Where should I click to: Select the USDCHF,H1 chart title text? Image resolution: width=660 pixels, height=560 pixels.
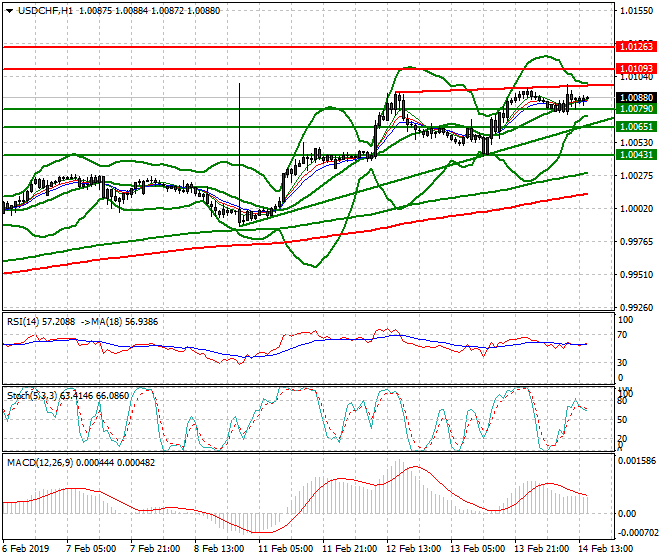[x=45, y=11]
